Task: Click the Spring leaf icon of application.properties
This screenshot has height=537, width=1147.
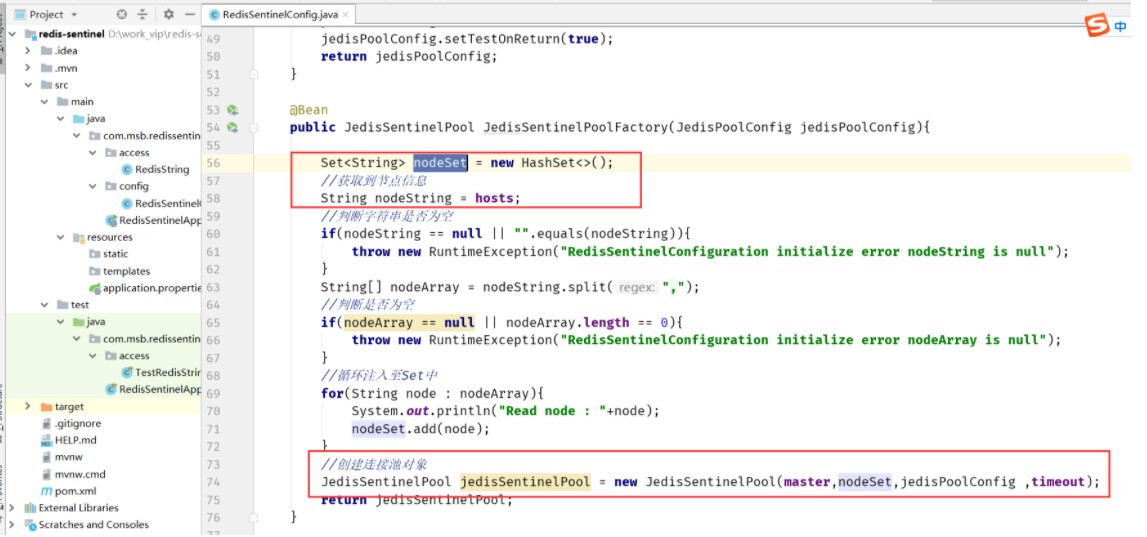Action: click(x=94, y=288)
